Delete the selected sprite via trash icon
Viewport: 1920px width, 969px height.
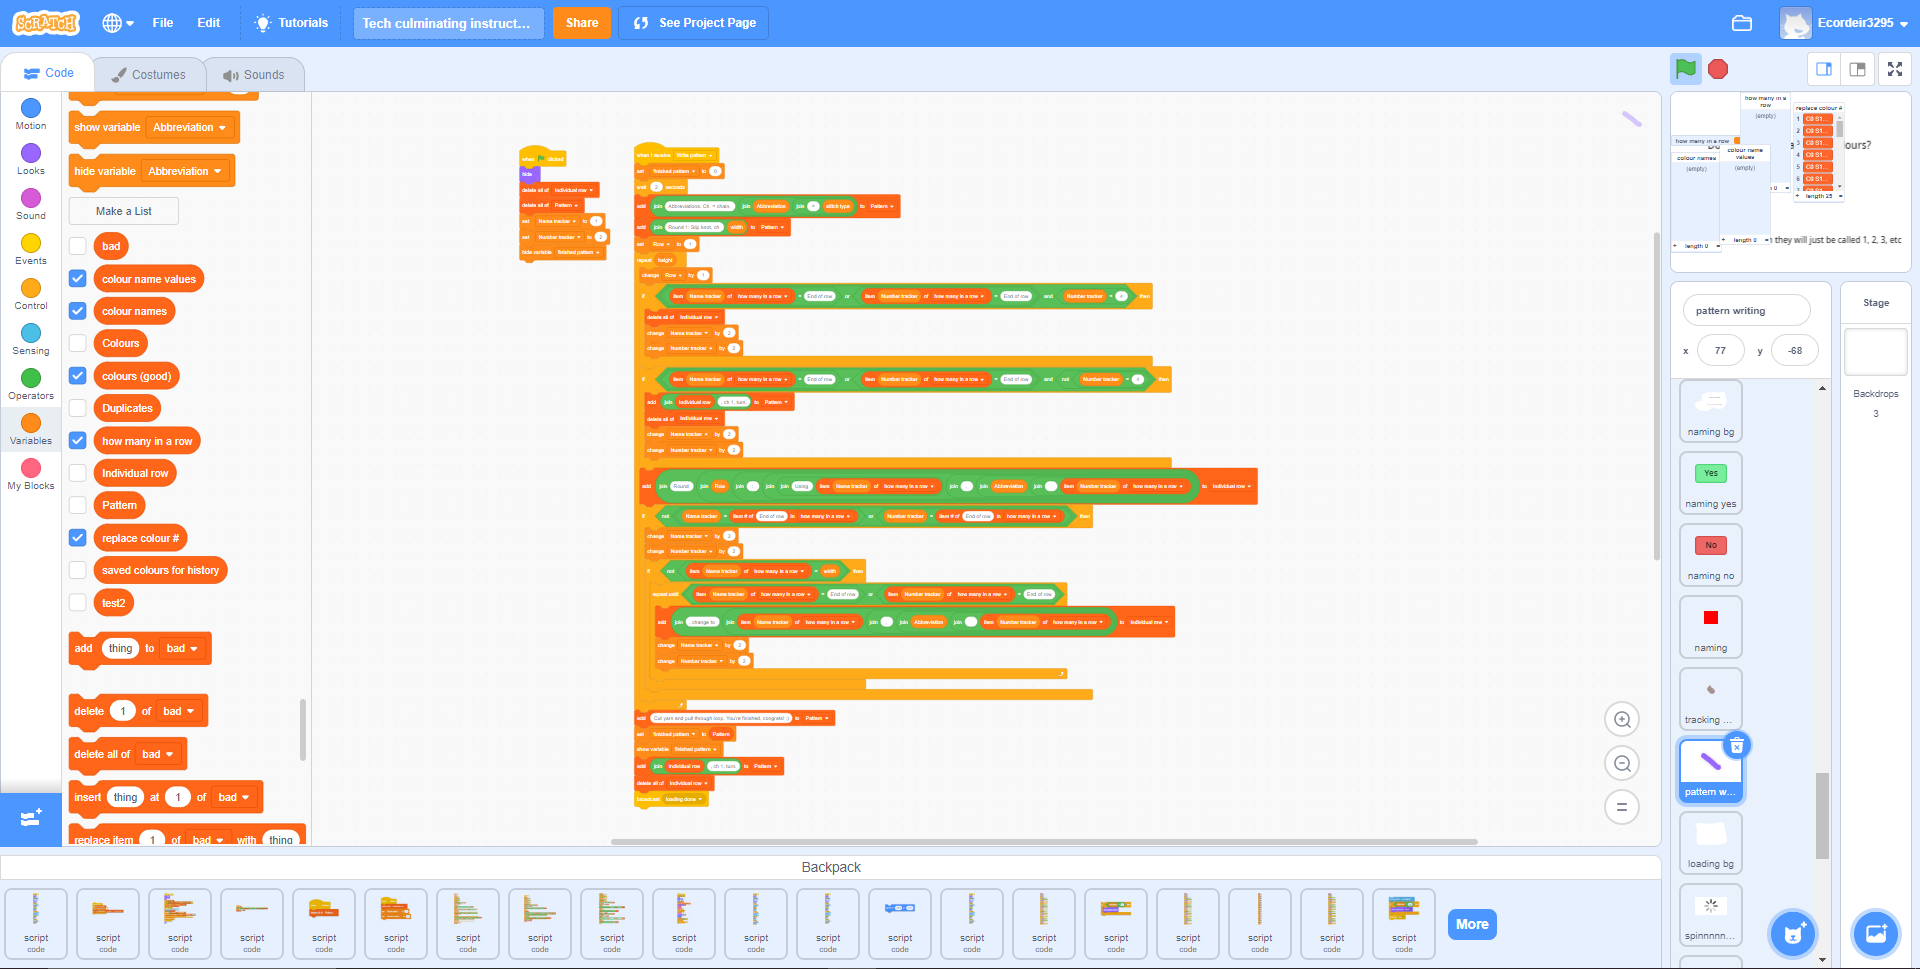pyautogui.click(x=1737, y=745)
